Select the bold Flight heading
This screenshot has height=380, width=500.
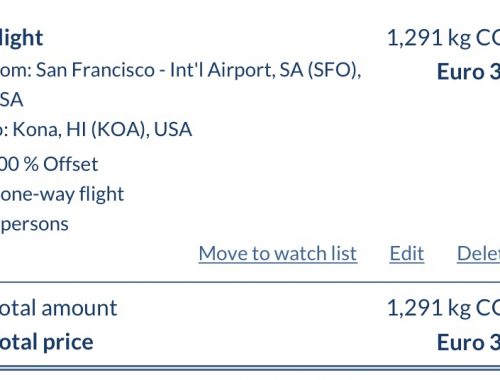pos(21,38)
